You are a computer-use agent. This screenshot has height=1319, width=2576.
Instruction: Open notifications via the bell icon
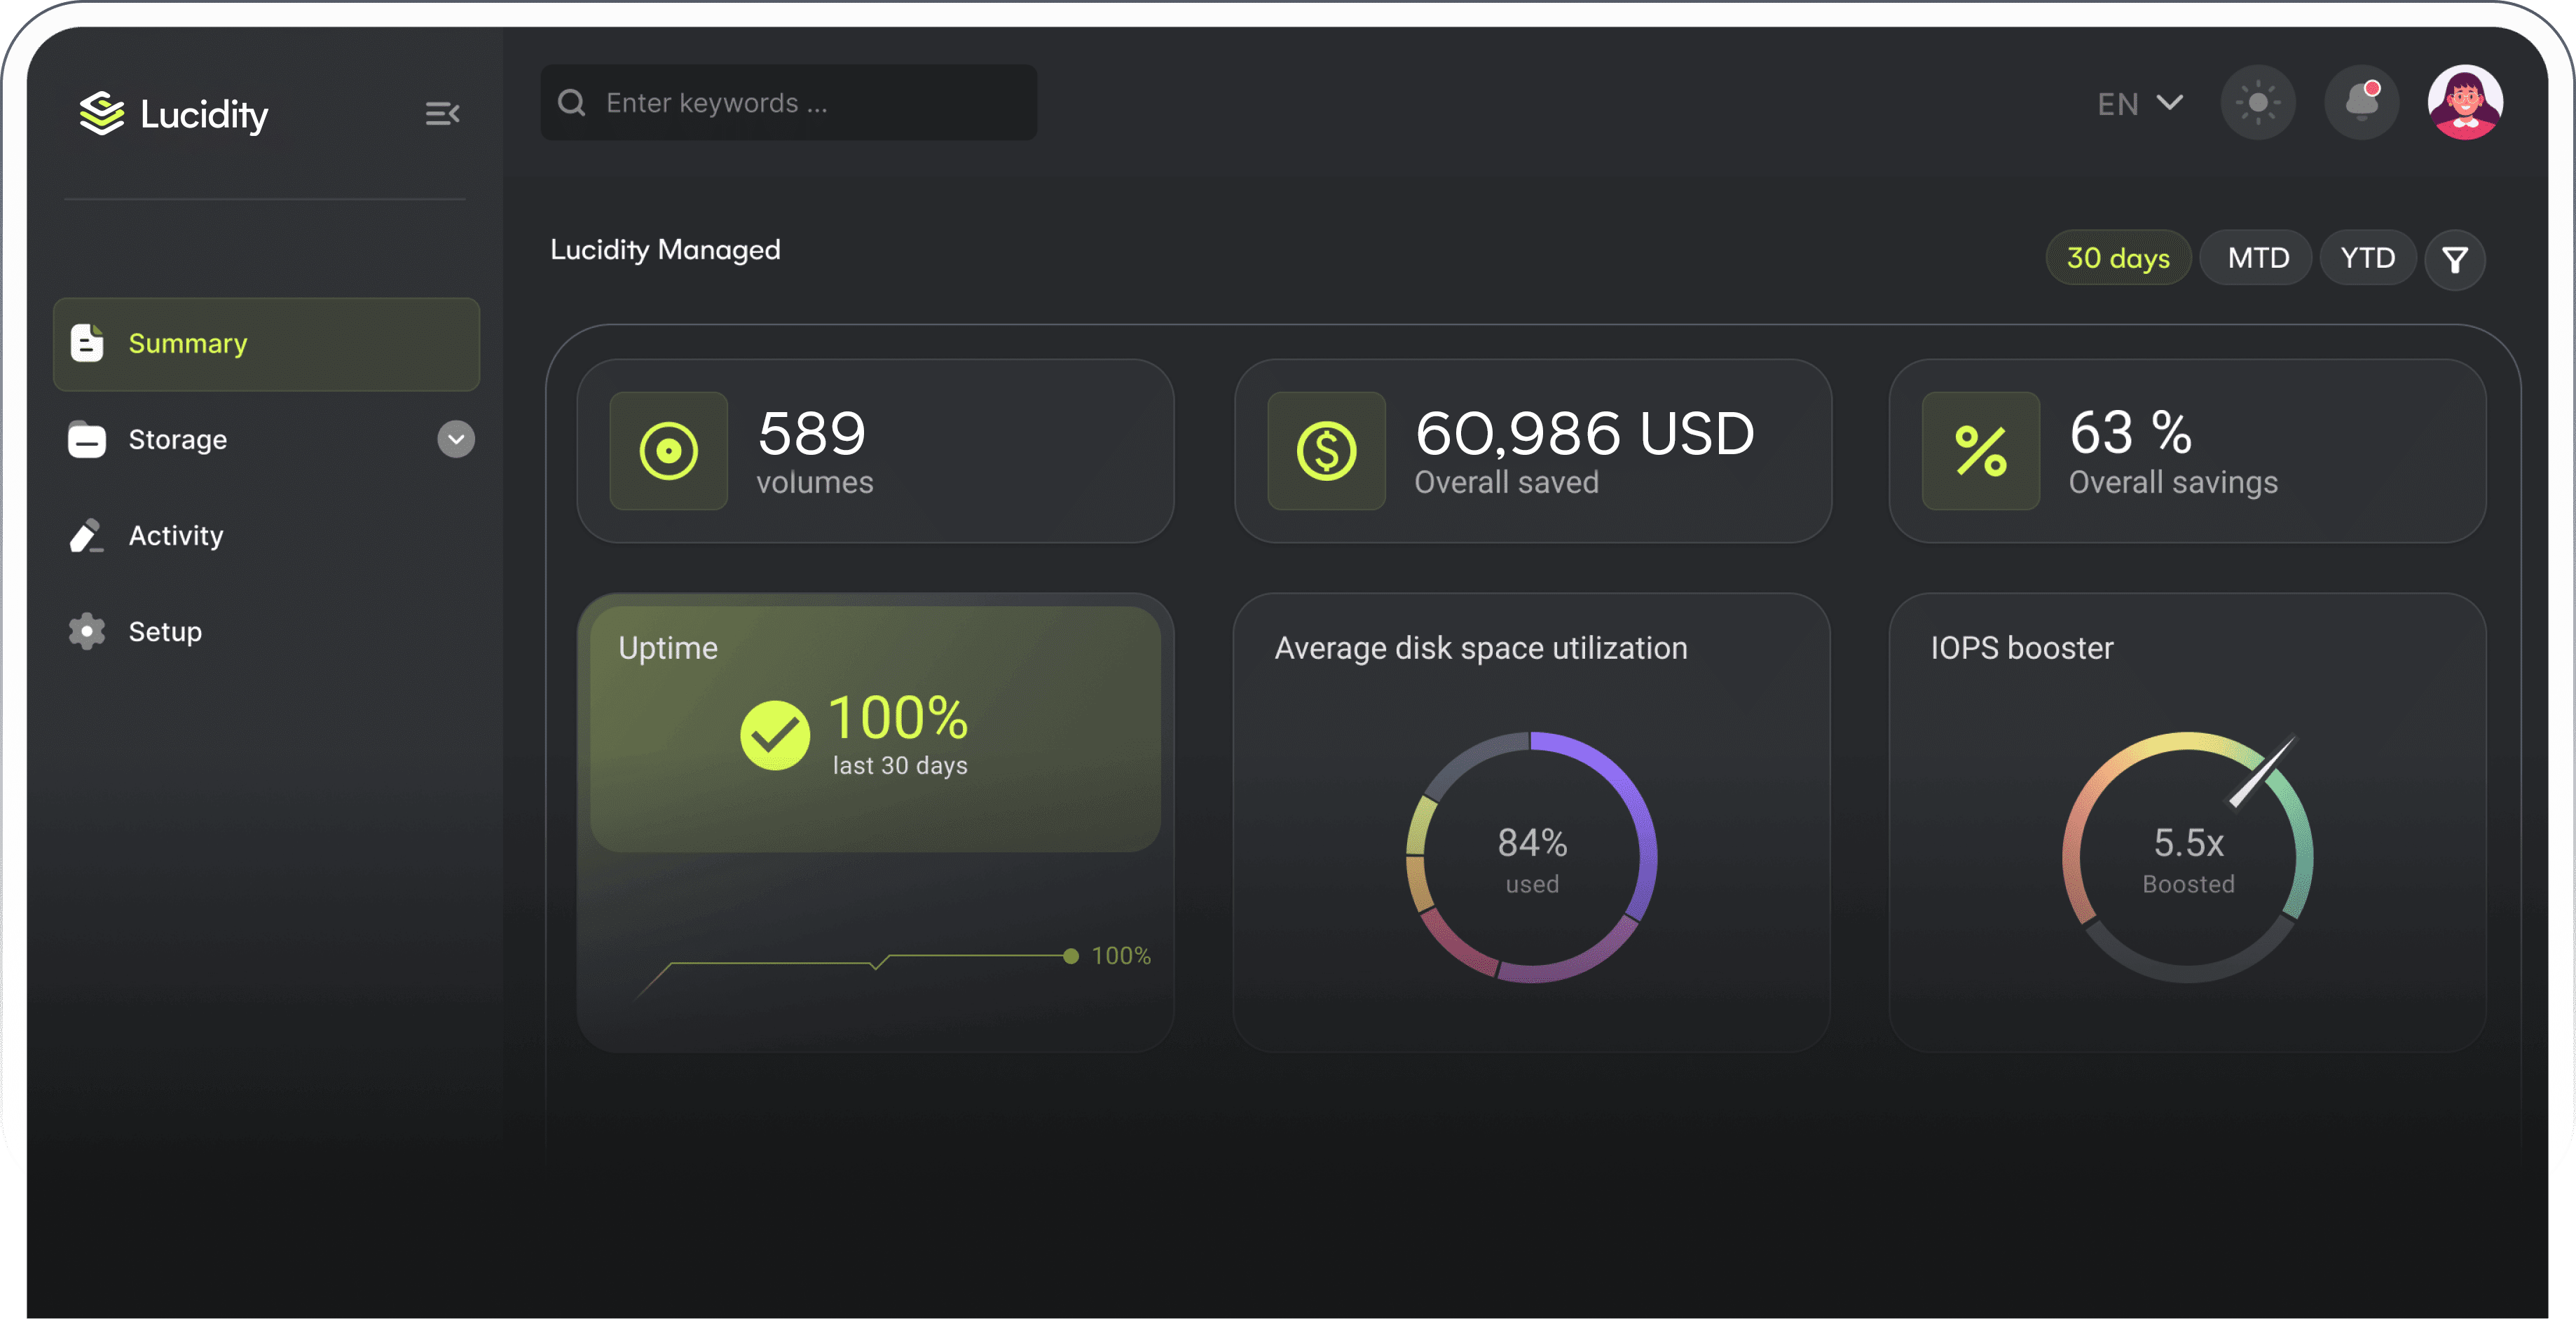tap(2361, 102)
